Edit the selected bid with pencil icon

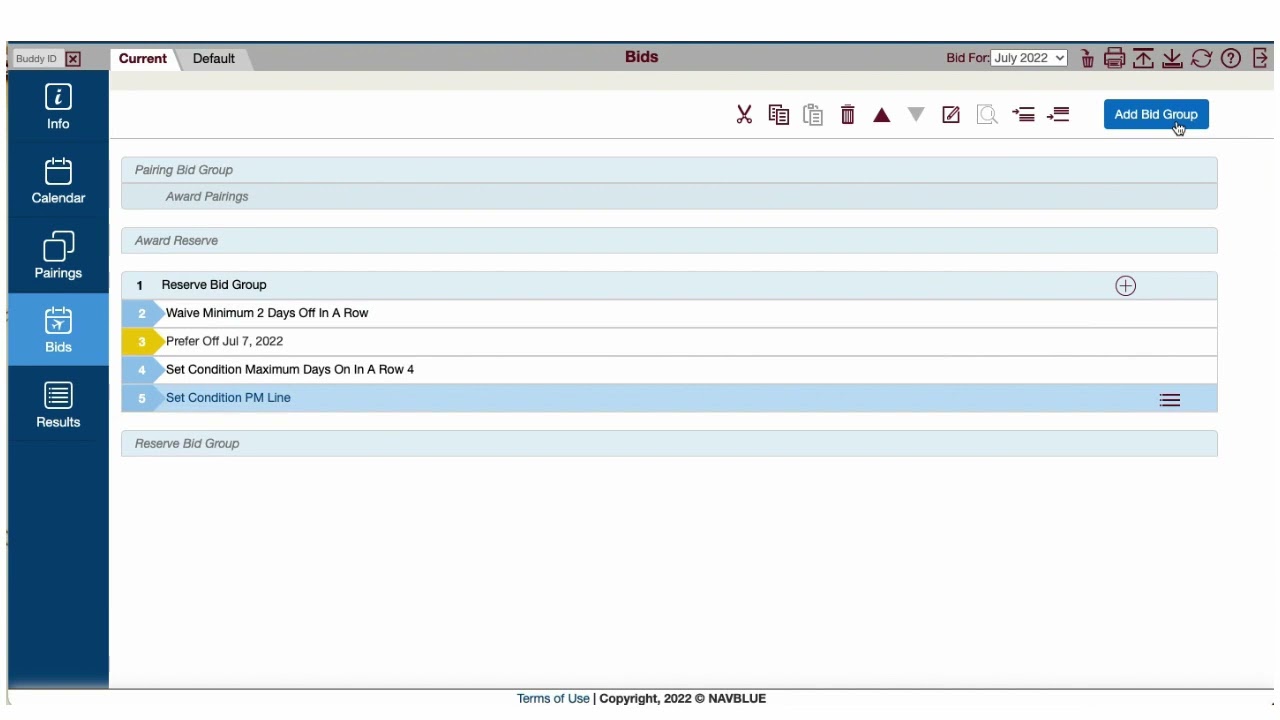coord(951,115)
